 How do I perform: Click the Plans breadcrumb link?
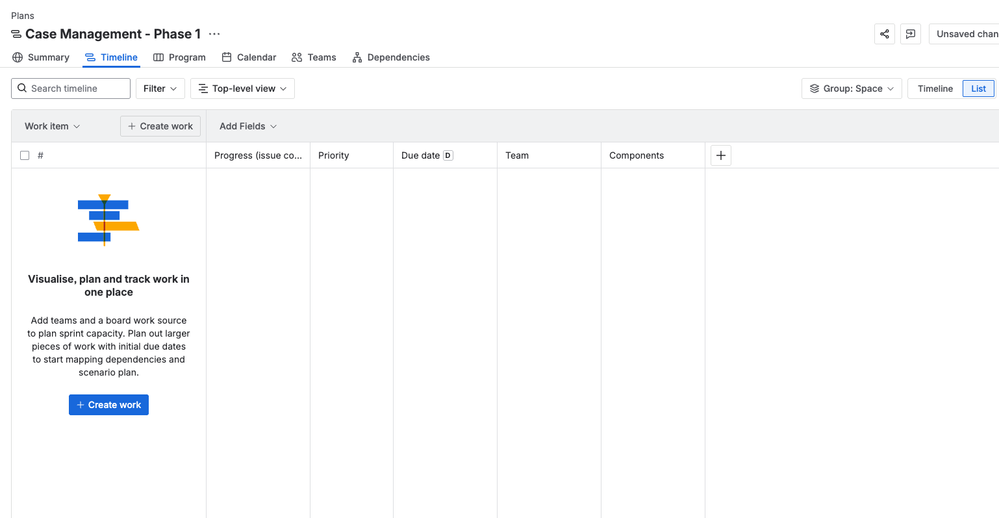pyautogui.click(x=22, y=15)
